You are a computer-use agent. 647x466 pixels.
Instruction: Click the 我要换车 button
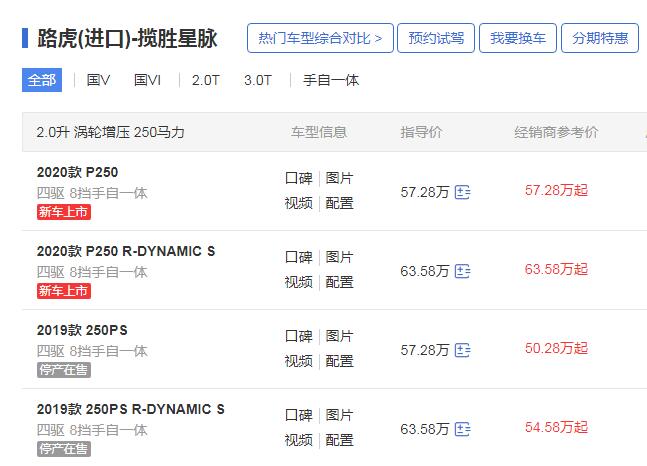tap(518, 38)
